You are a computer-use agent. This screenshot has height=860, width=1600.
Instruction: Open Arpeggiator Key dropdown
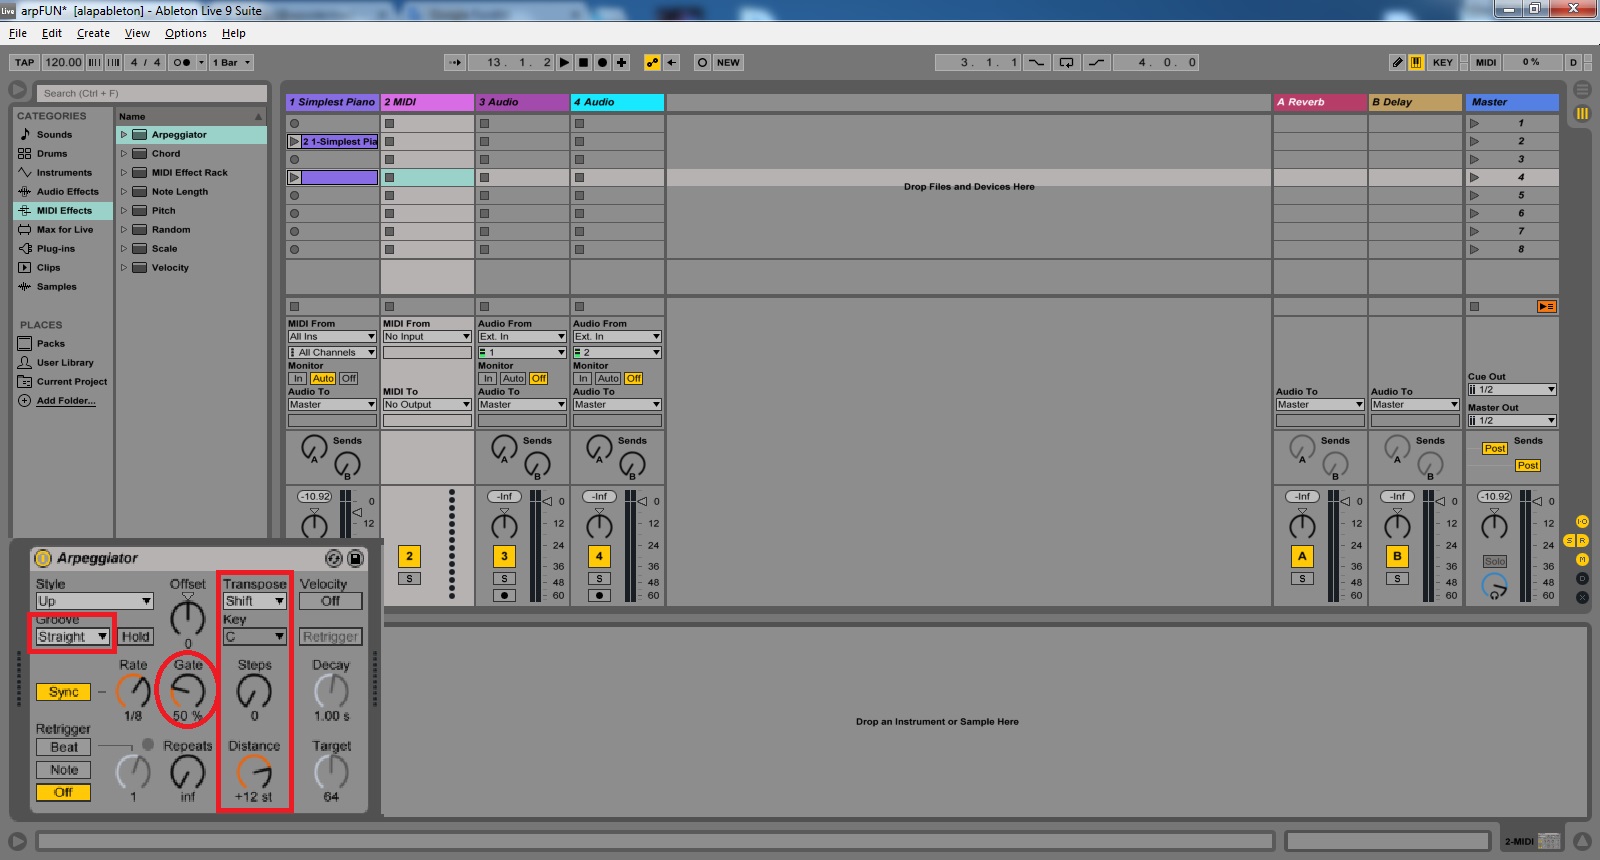pyautogui.click(x=254, y=636)
